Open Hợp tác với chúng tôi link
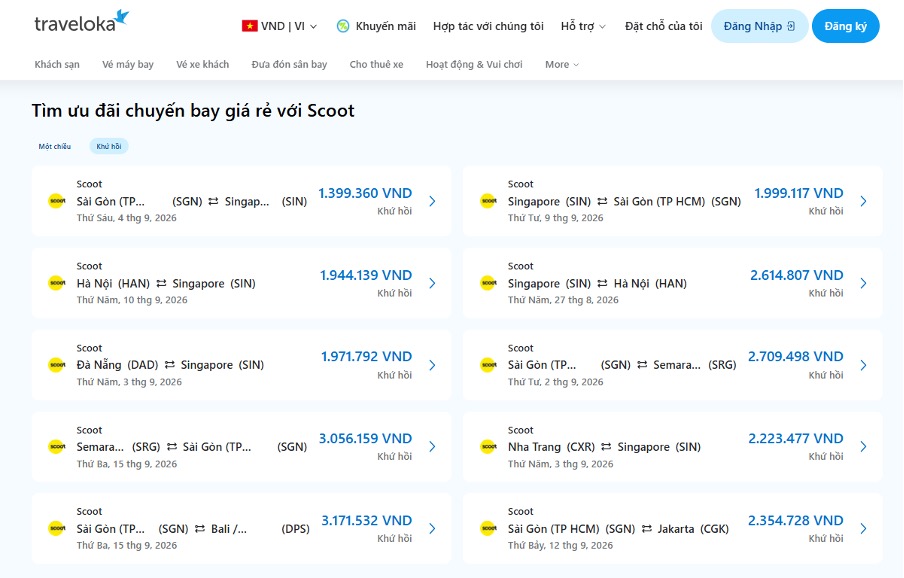 [x=488, y=26]
